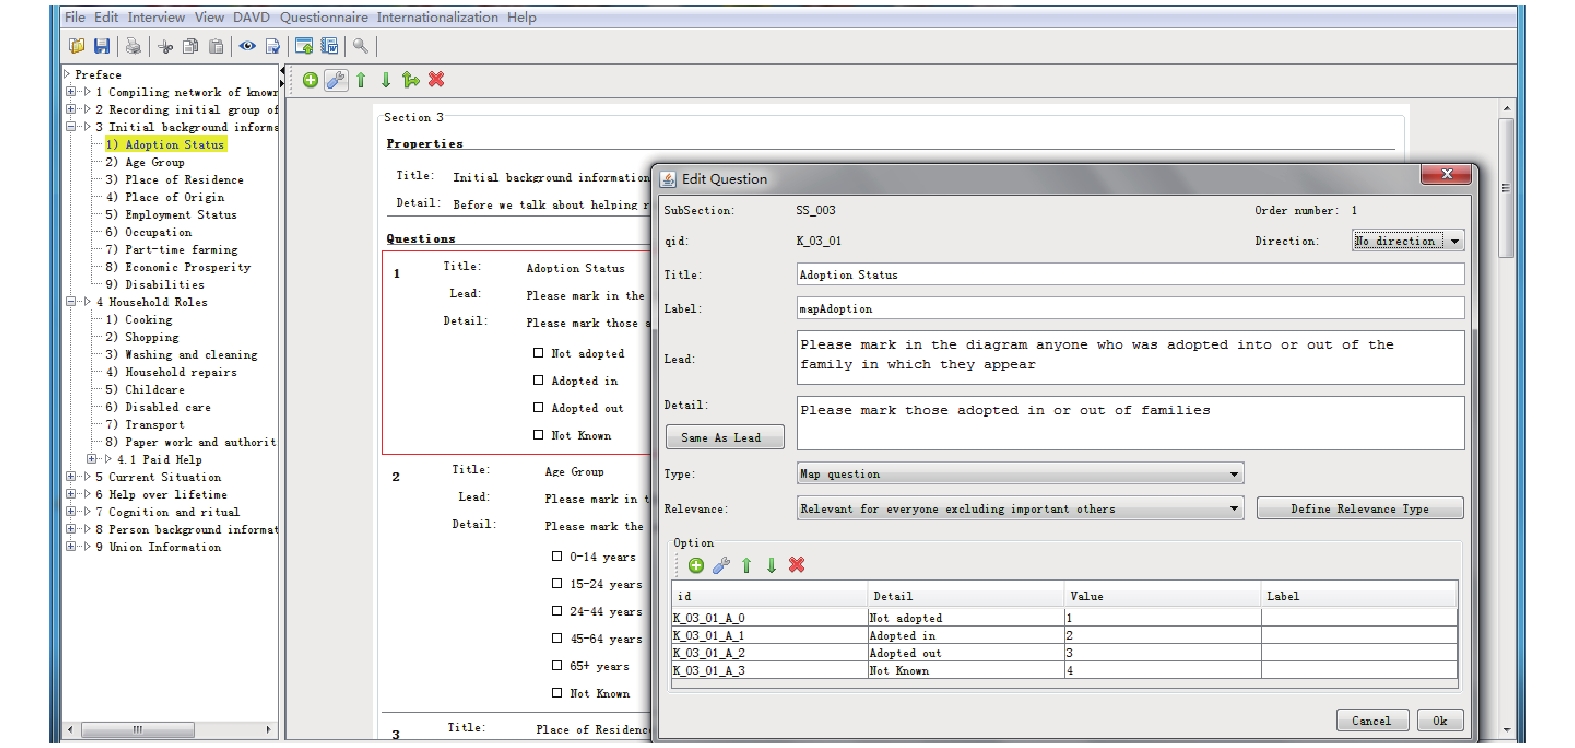Click the Label field containing 'mapAdoption'
This screenshot has height=748, width=1575.
click(1130, 308)
